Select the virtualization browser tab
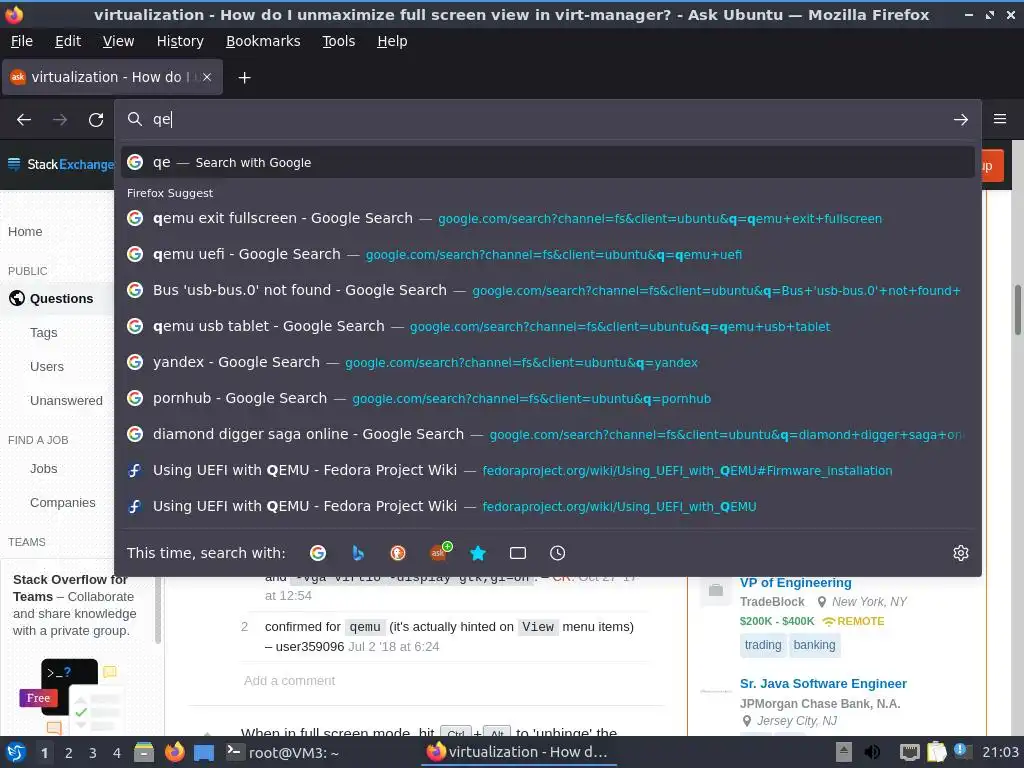Screen dimensions: 1024x768 pos(112,77)
